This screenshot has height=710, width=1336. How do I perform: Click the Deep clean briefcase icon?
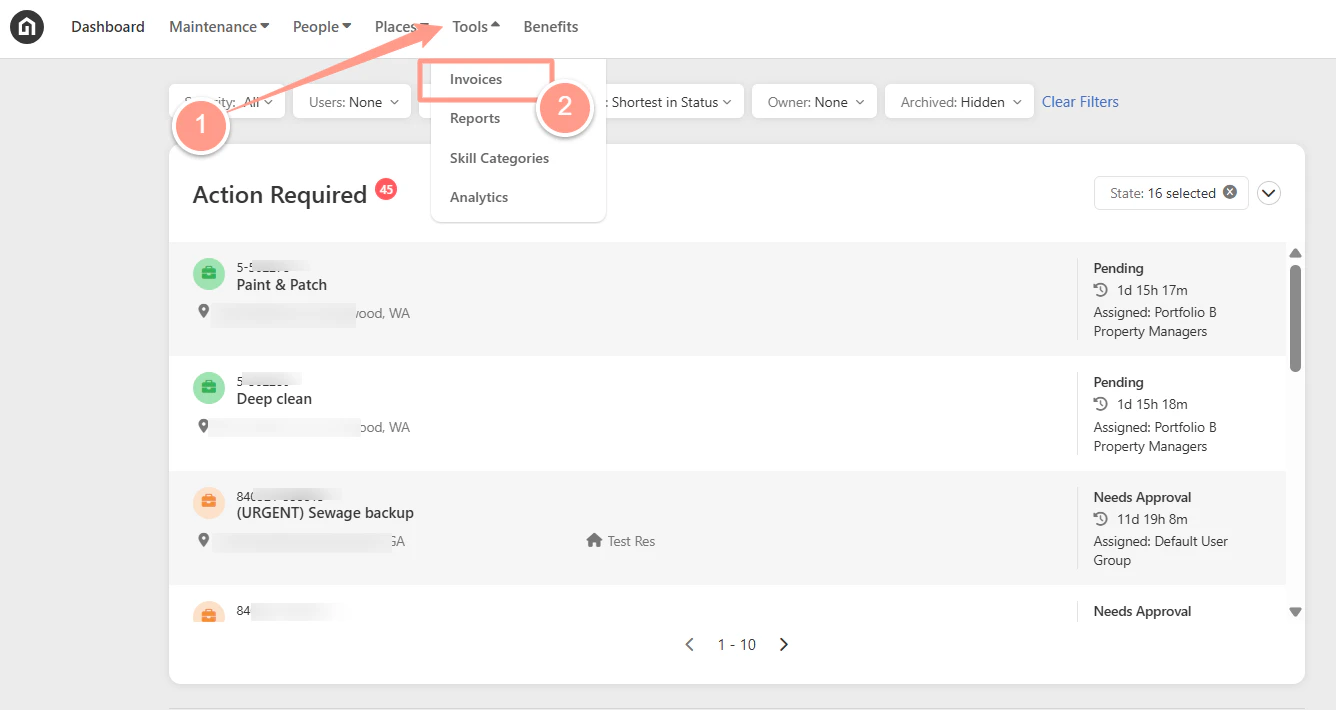pos(209,388)
